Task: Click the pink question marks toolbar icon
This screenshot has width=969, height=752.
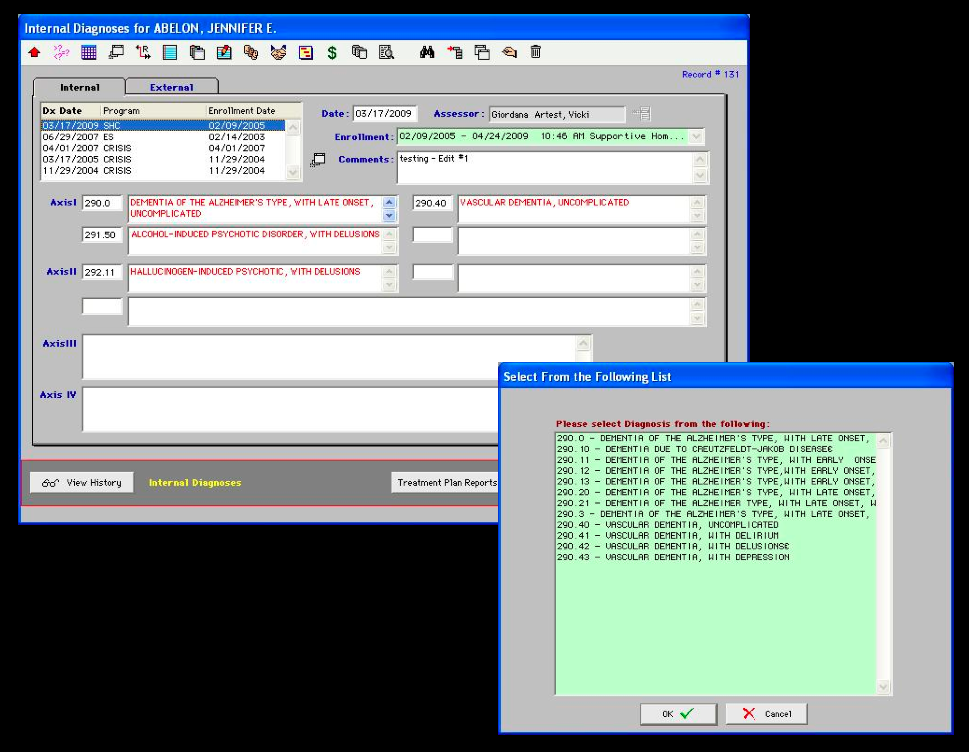Action: (61, 53)
